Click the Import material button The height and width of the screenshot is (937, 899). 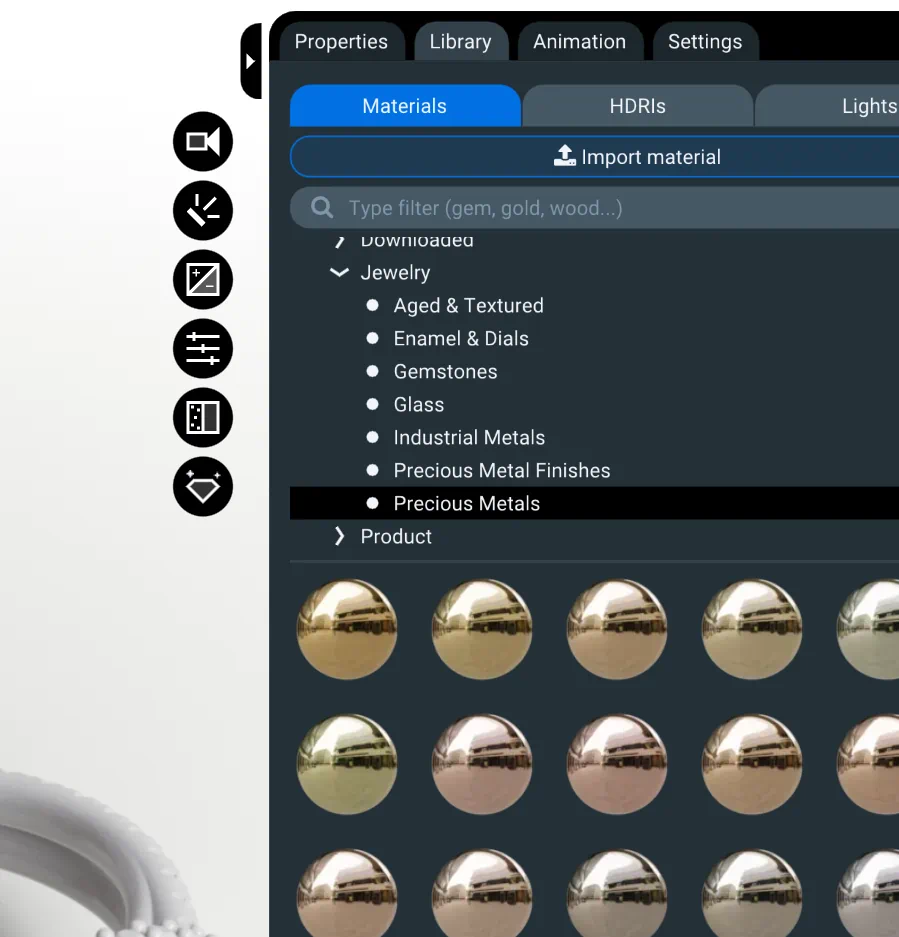pos(595,157)
